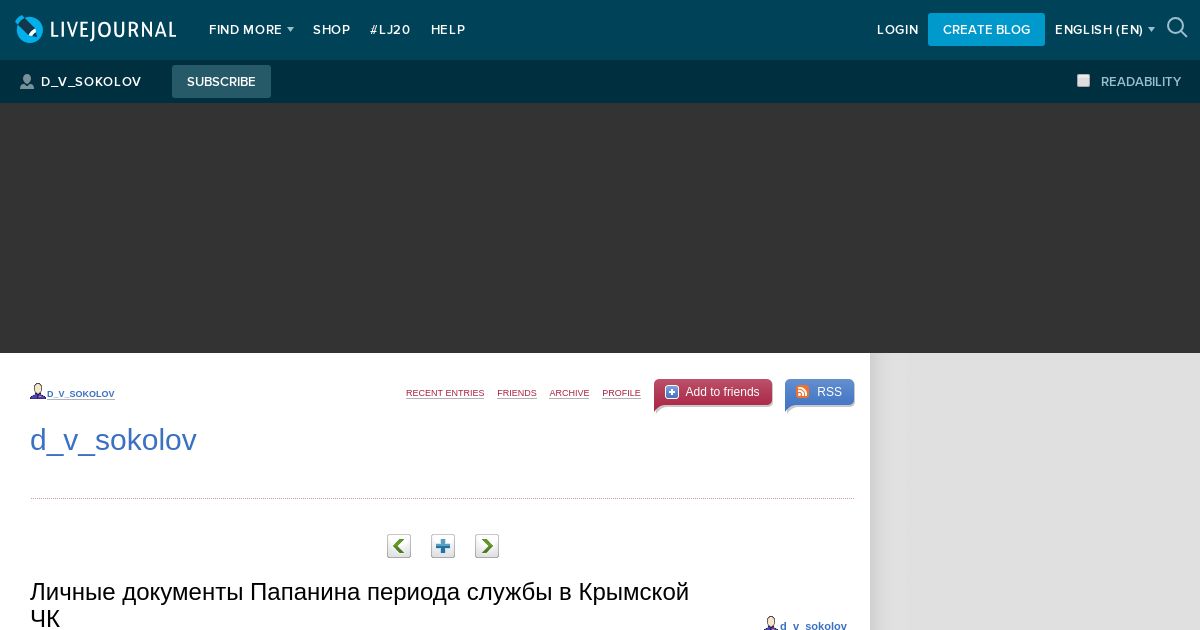Open the #LJ20 menu item
The width and height of the screenshot is (1200, 630).
click(390, 30)
